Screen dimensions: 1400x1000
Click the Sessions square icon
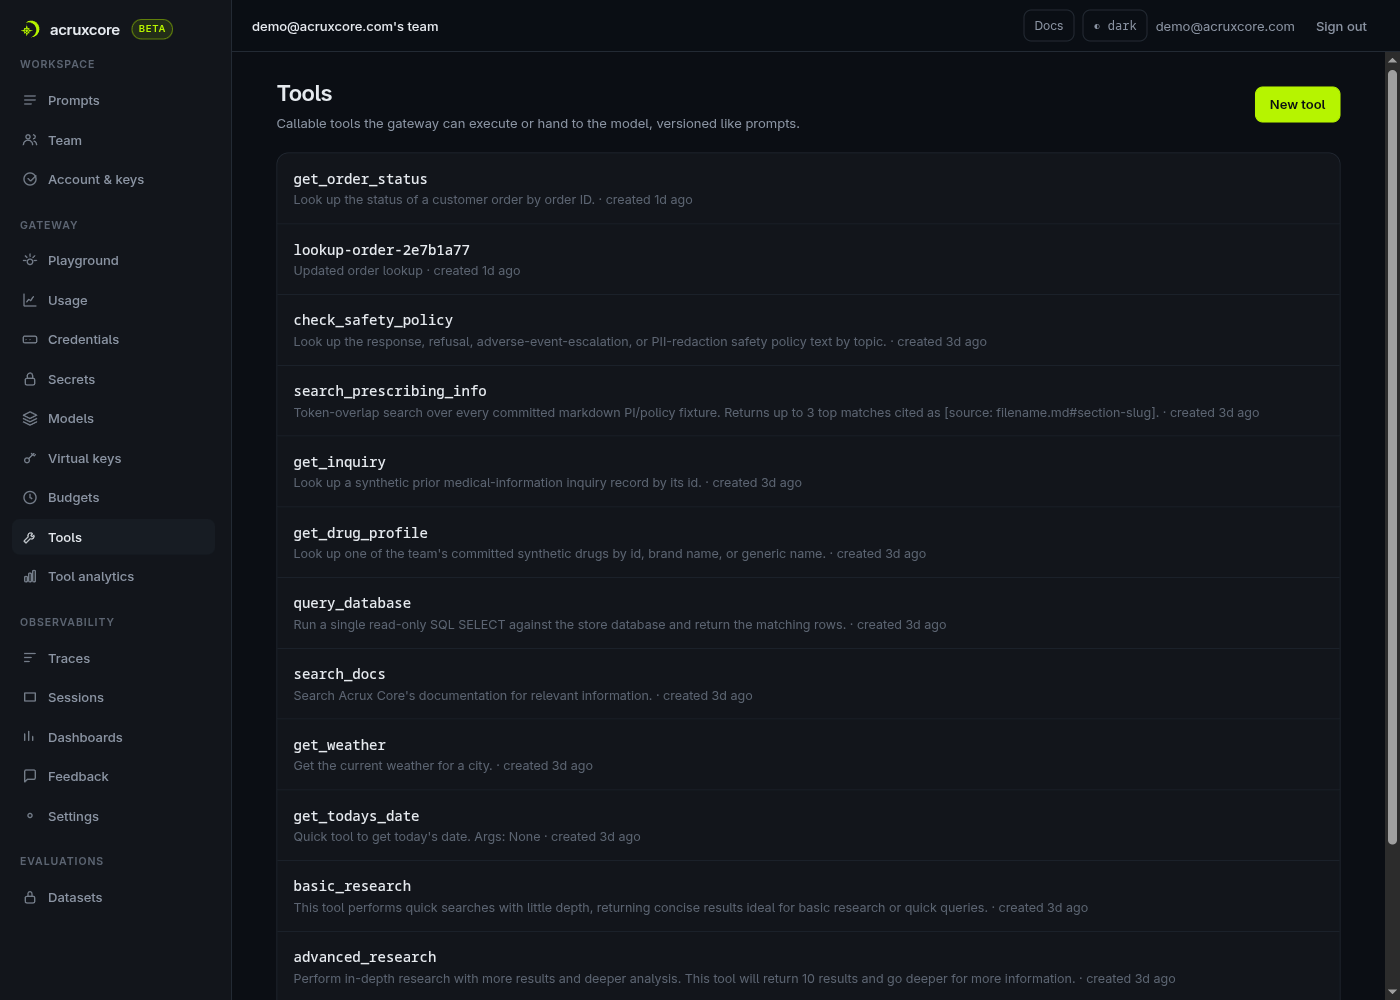tap(30, 697)
